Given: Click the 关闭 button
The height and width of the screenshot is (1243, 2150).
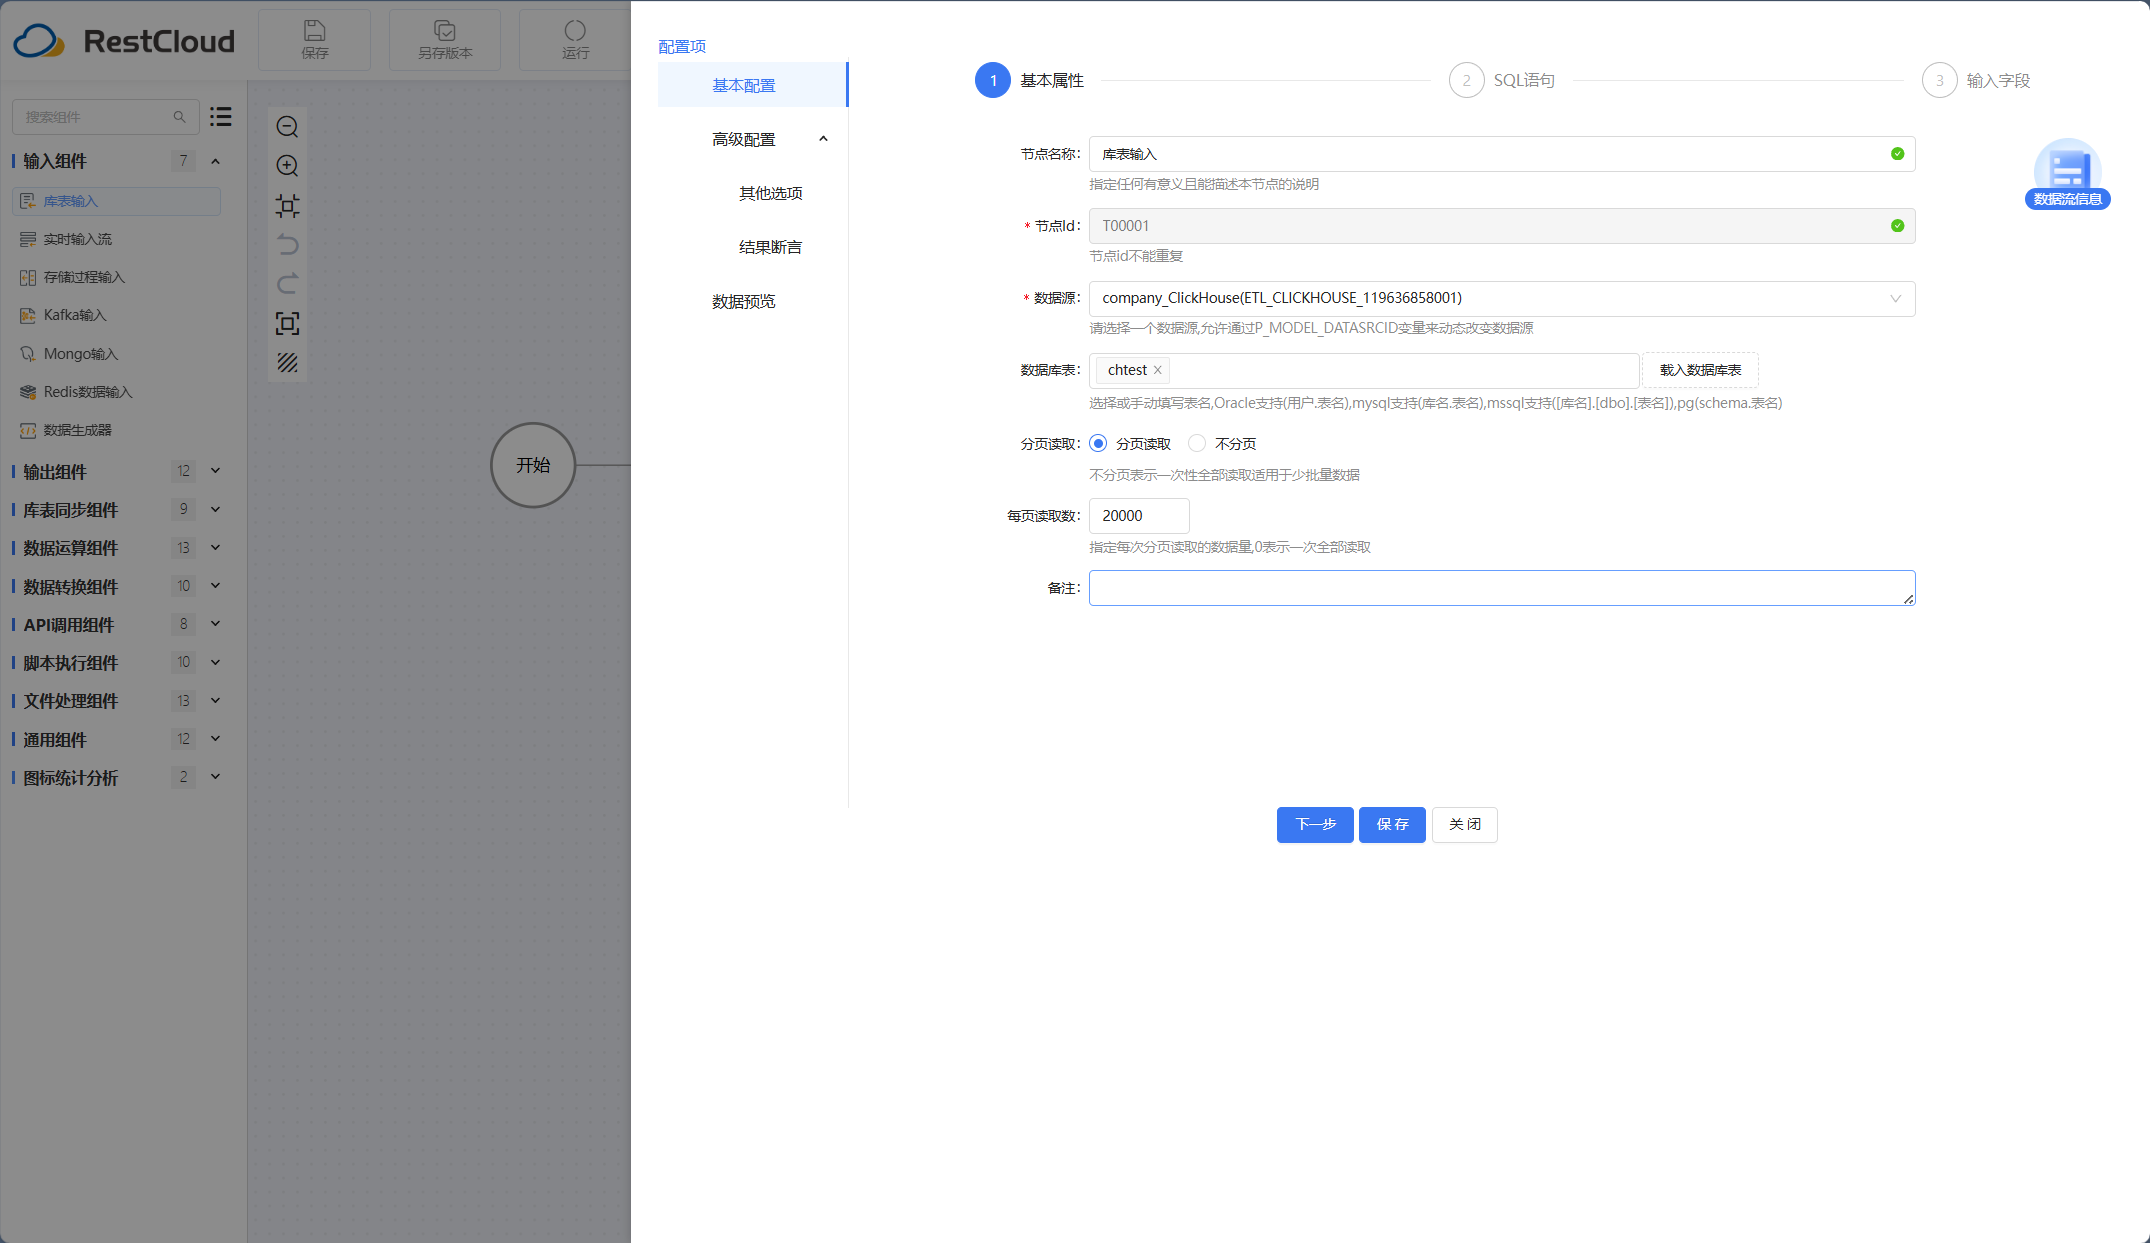Looking at the screenshot, I should click(x=1464, y=825).
